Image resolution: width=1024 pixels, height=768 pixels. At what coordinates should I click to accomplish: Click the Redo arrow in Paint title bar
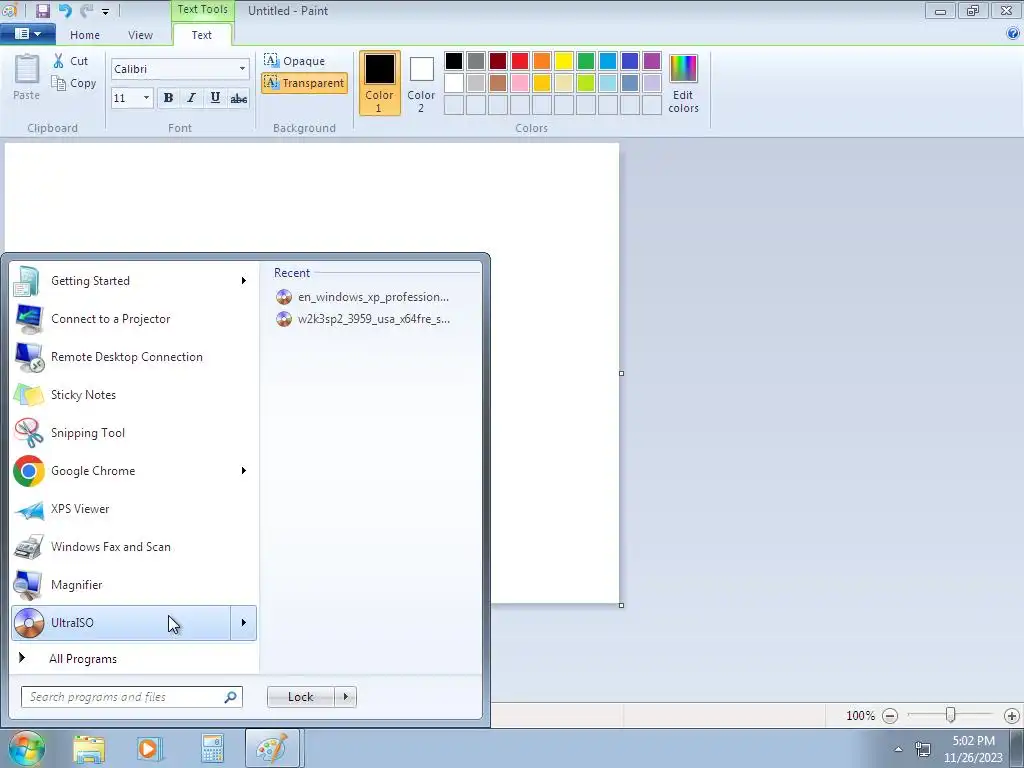click(86, 10)
